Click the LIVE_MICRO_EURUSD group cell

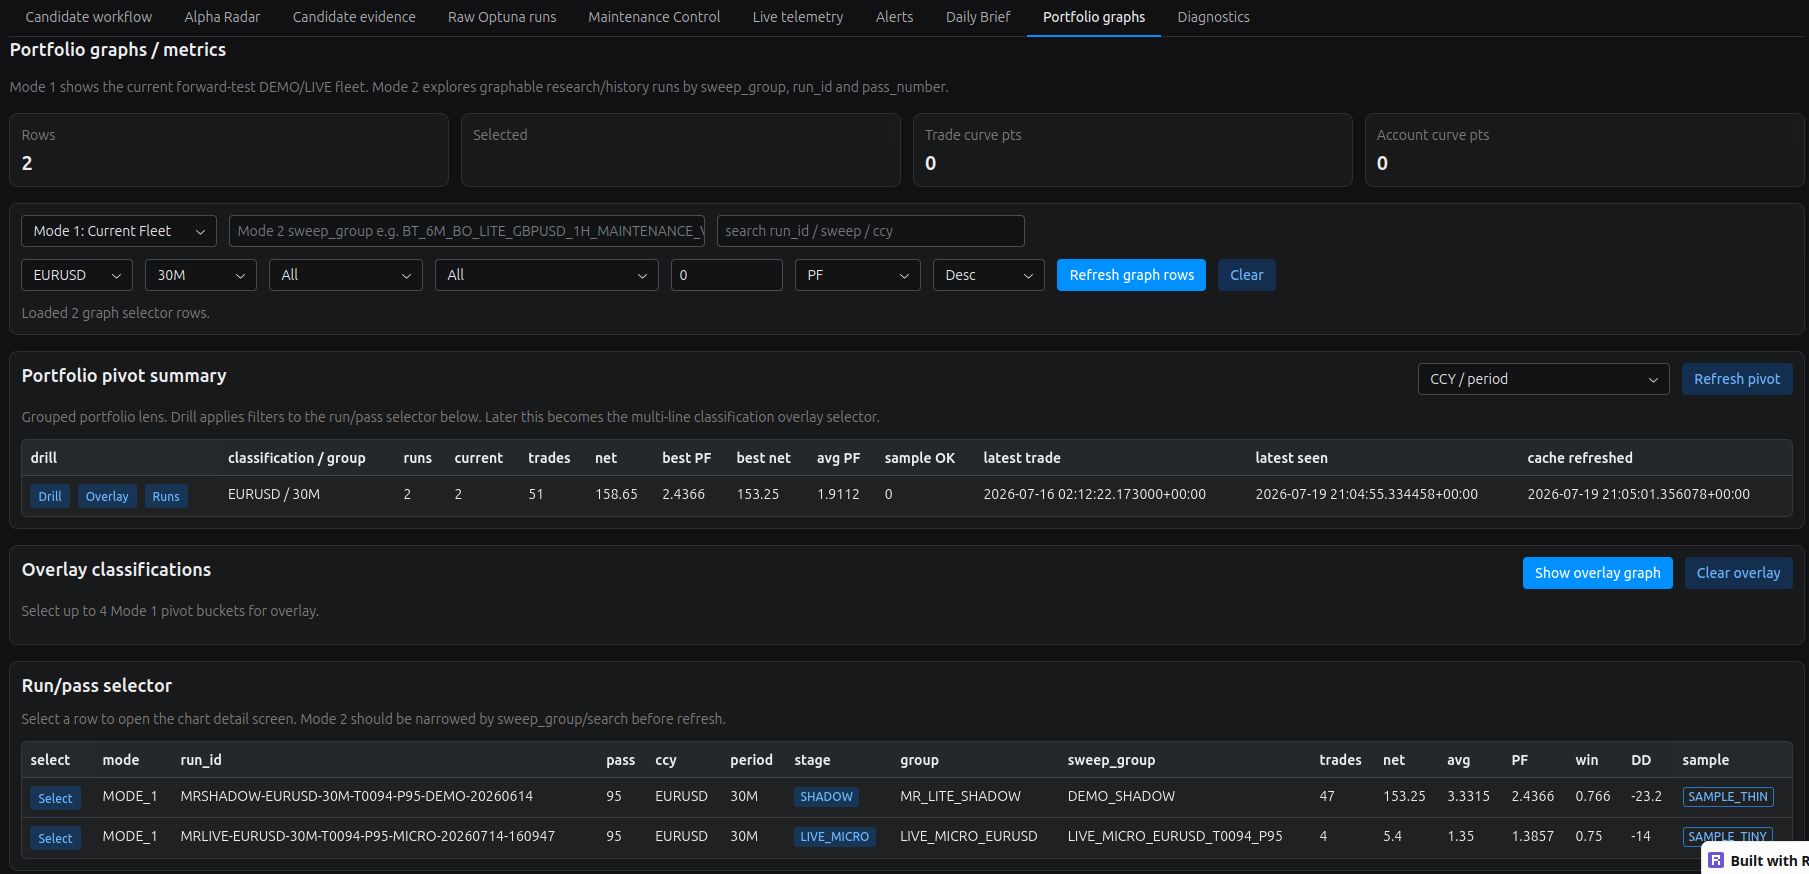point(968,836)
